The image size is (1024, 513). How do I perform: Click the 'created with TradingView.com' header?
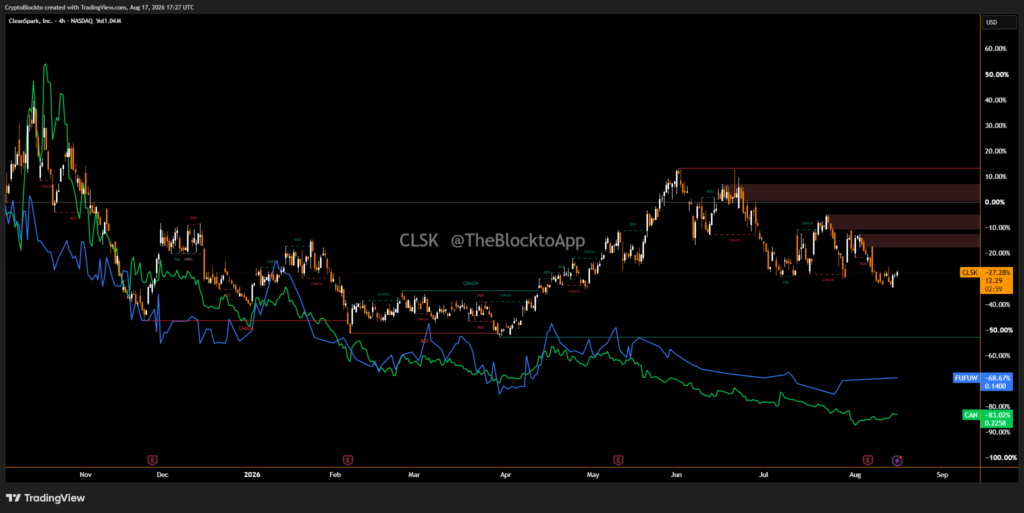coord(99,7)
